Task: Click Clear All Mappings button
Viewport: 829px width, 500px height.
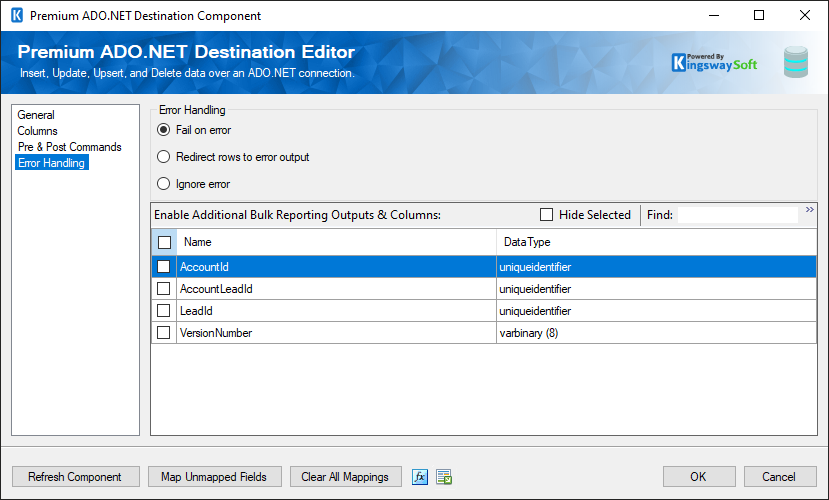Action: (x=346, y=477)
